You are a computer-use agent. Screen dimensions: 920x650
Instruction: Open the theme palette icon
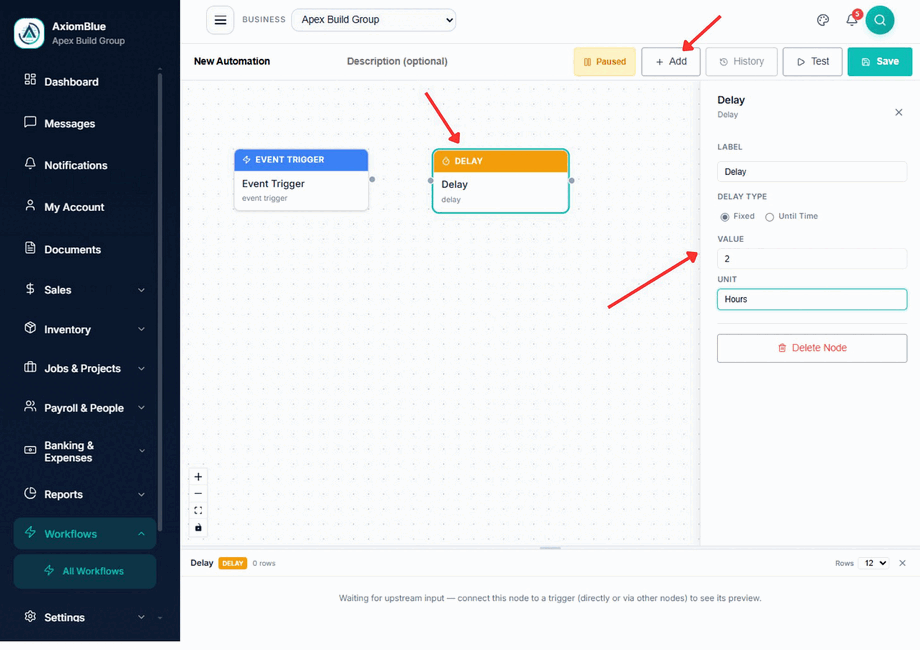tap(823, 20)
